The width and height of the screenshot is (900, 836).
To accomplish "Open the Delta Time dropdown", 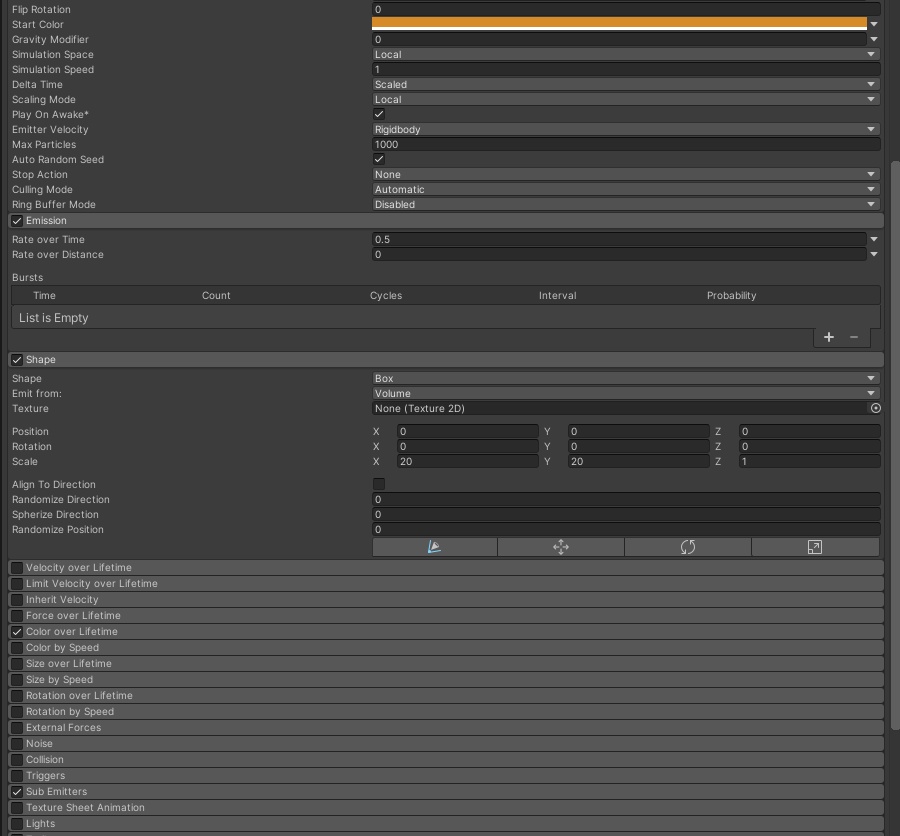I will click(626, 84).
